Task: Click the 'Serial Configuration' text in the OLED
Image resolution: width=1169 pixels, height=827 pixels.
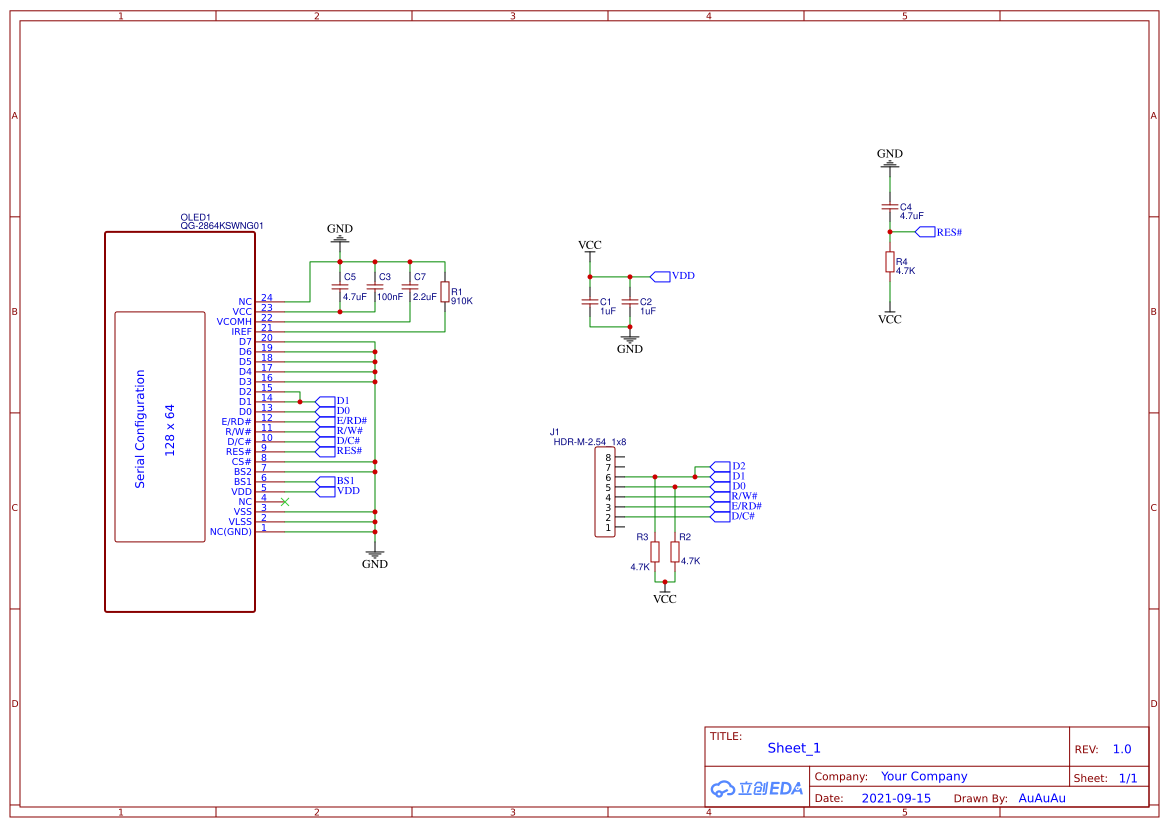Action: [140, 429]
